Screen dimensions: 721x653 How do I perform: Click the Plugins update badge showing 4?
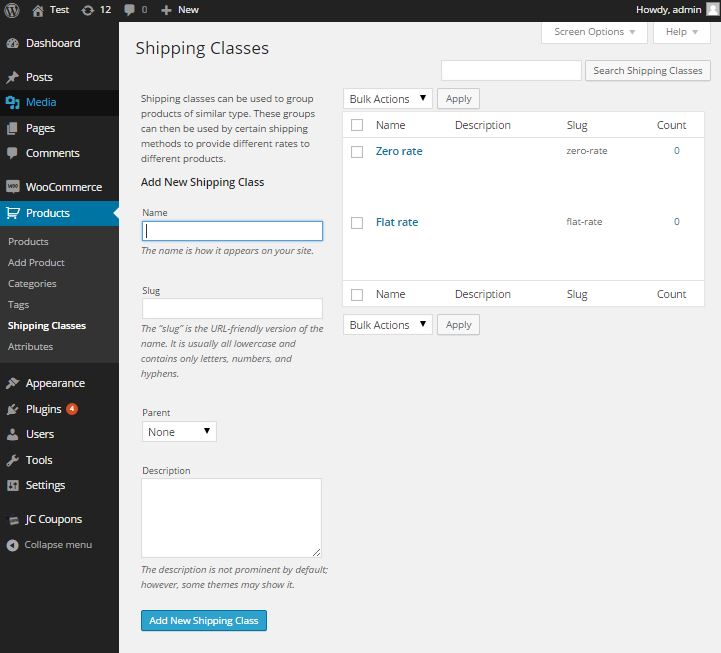coord(72,408)
